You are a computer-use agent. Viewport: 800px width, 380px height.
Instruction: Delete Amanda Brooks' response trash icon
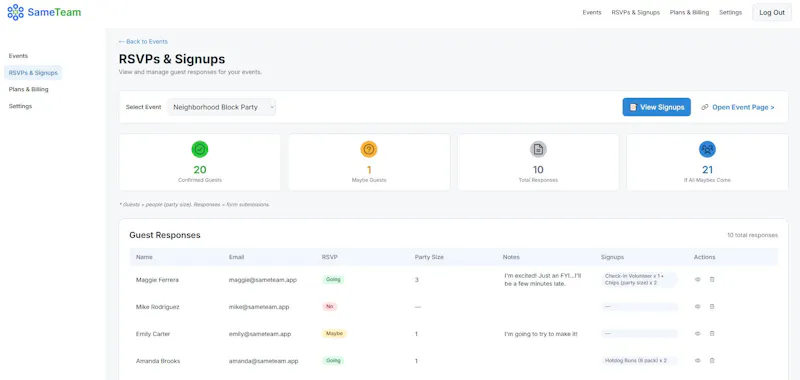[712, 361]
